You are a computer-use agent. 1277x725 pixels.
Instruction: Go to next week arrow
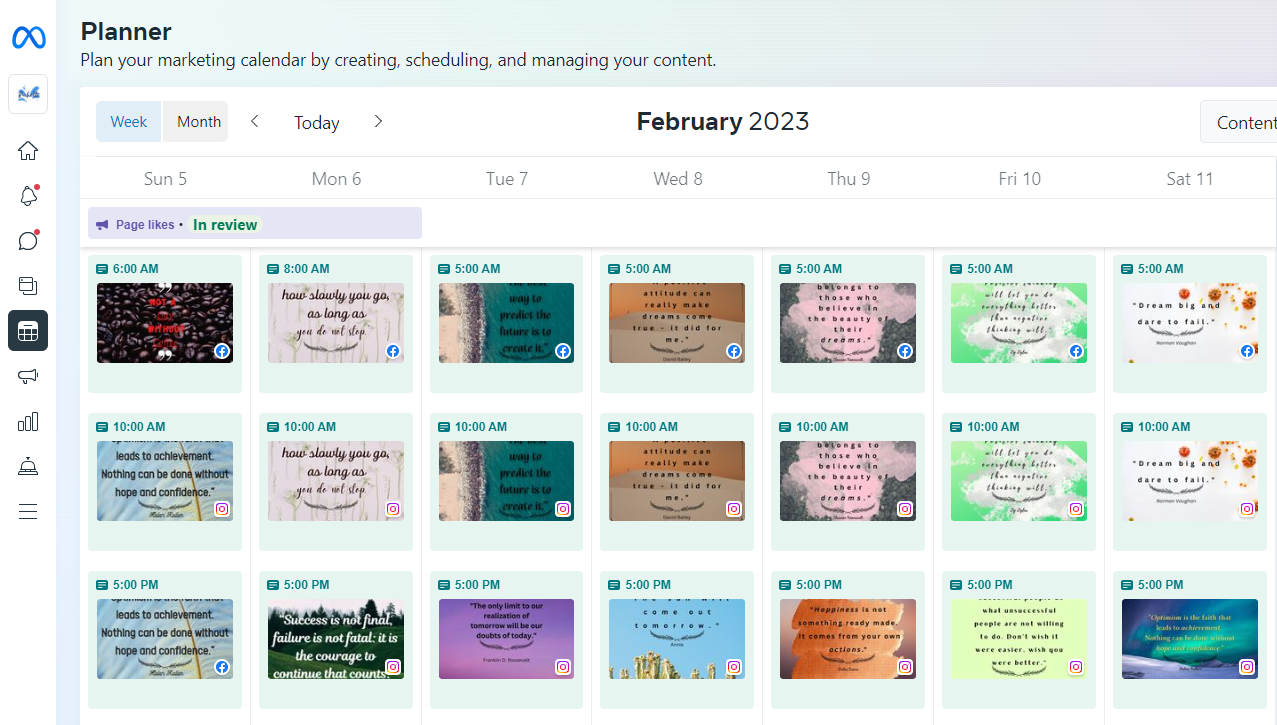click(378, 121)
